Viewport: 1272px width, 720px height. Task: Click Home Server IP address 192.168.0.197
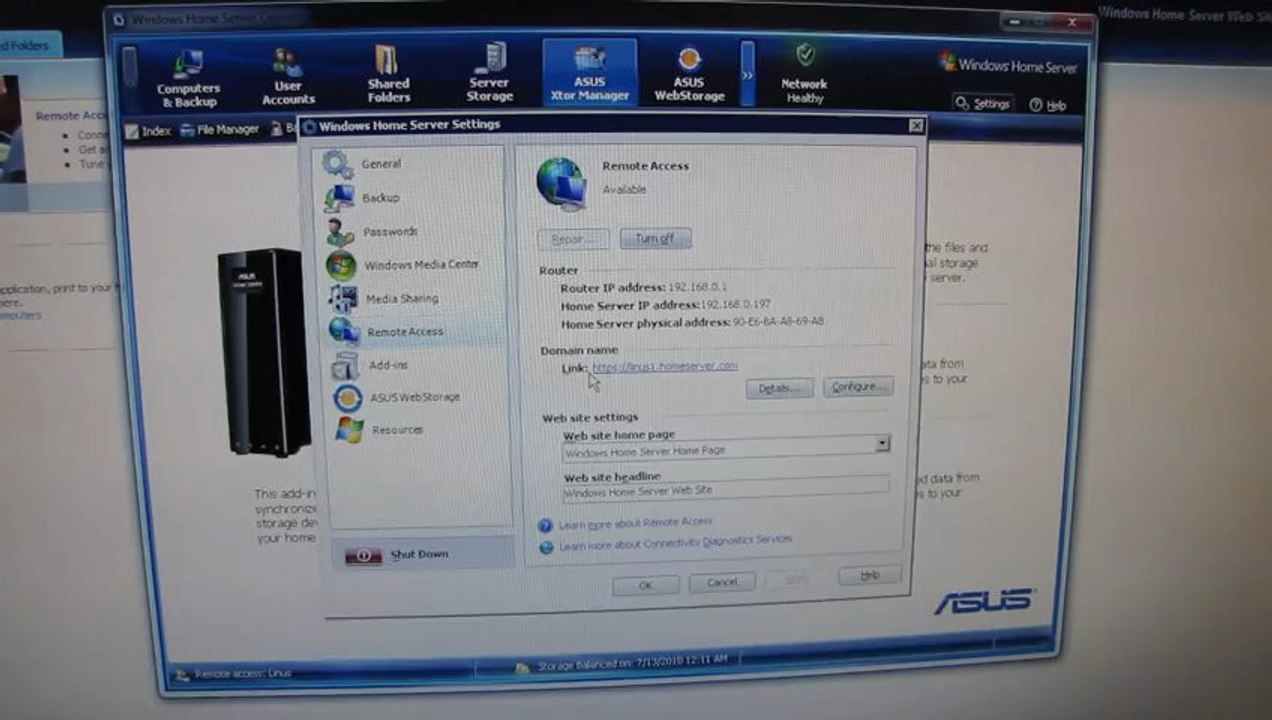click(x=736, y=304)
